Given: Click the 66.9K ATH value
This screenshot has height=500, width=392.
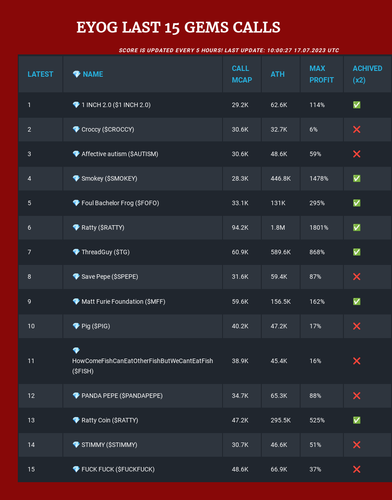Looking at the screenshot, I should coord(279,469).
